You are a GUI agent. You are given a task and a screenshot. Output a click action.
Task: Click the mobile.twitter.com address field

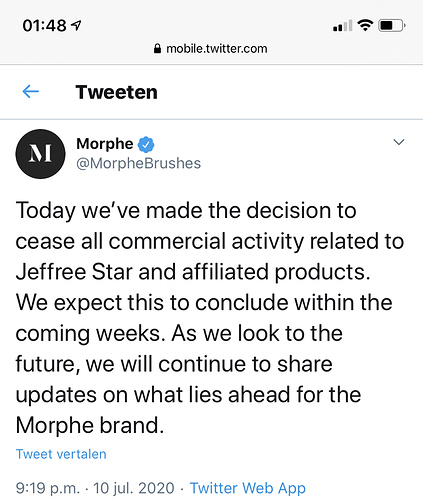pos(211,49)
